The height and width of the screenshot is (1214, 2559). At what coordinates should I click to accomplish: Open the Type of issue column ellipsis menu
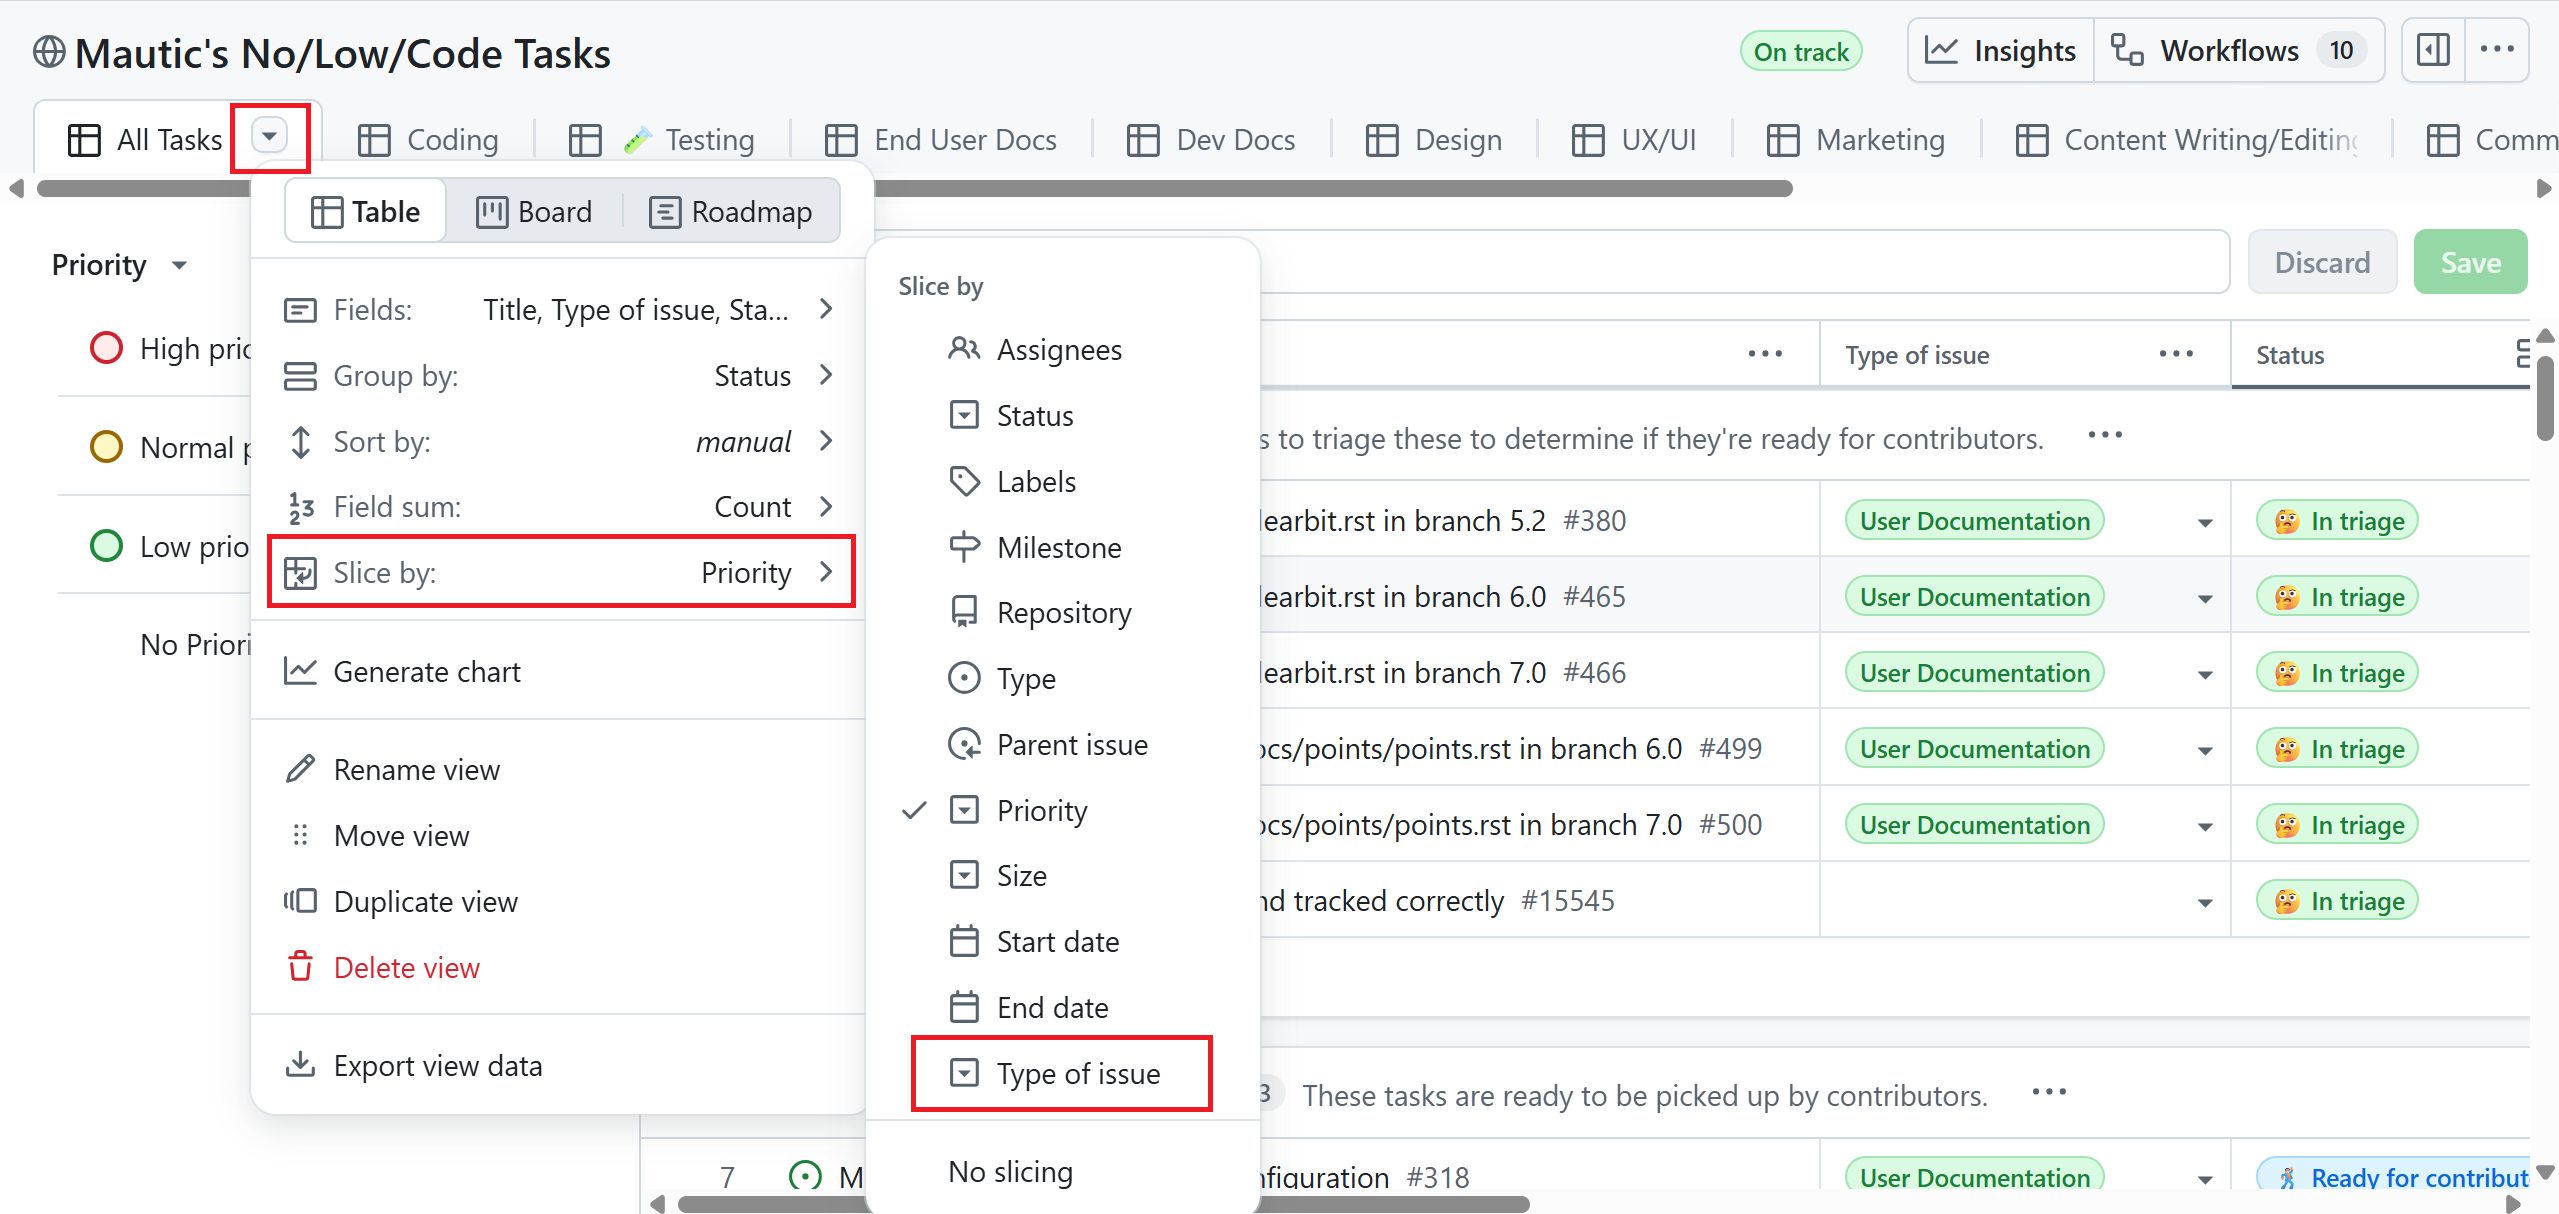tap(2177, 354)
